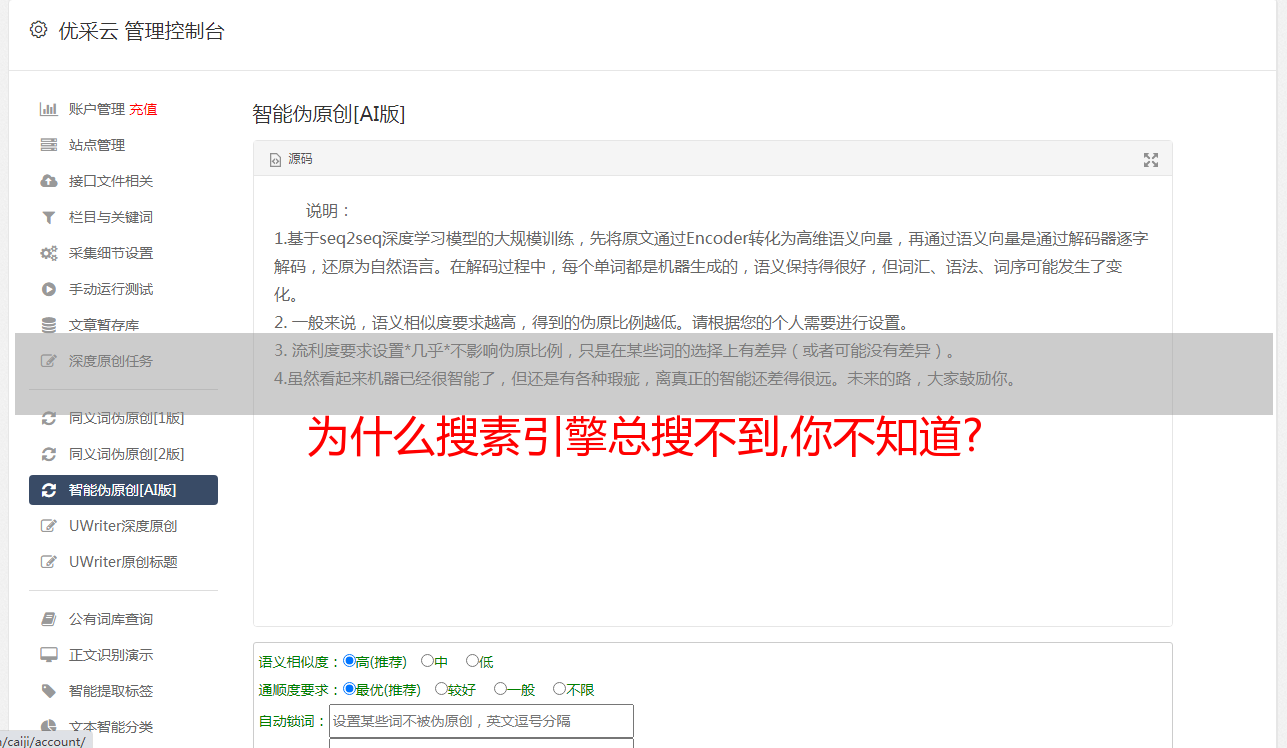Click the 站点管理 server icon
This screenshot has height=748, width=1287.
[48, 145]
